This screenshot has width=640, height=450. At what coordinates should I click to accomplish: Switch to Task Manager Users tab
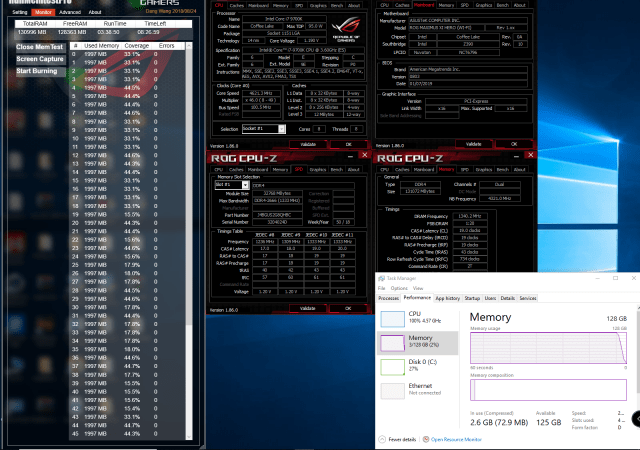tap(490, 299)
